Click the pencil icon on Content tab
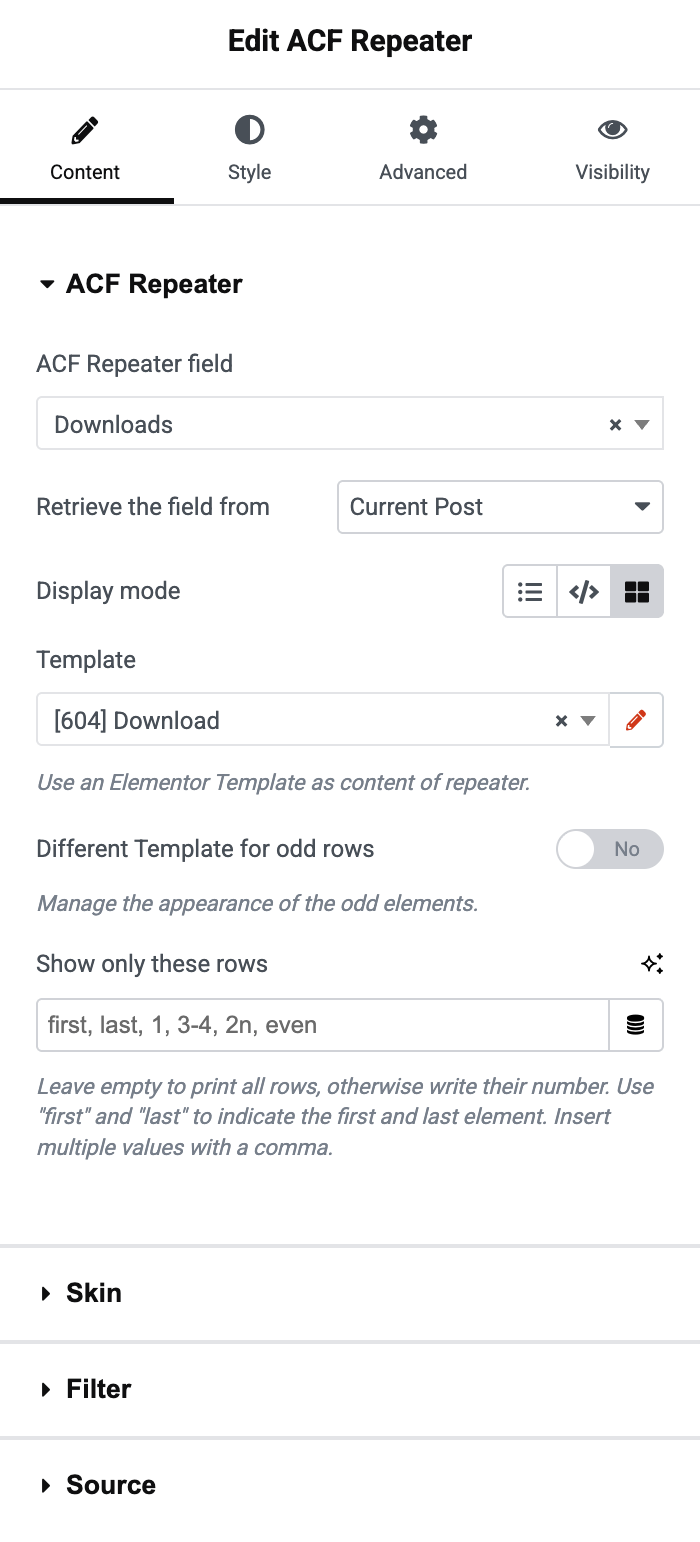The width and height of the screenshot is (700, 1542). tap(85, 130)
